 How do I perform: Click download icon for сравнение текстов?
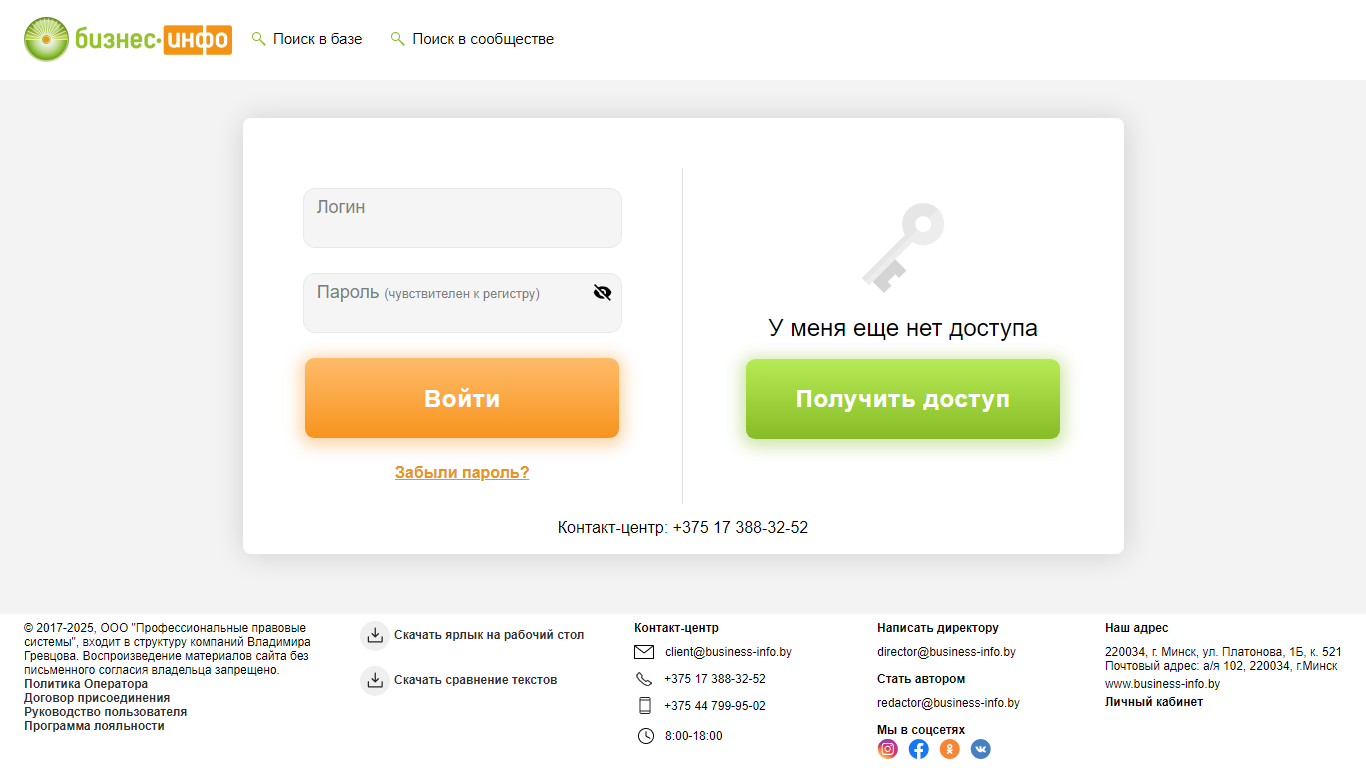tap(375, 680)
